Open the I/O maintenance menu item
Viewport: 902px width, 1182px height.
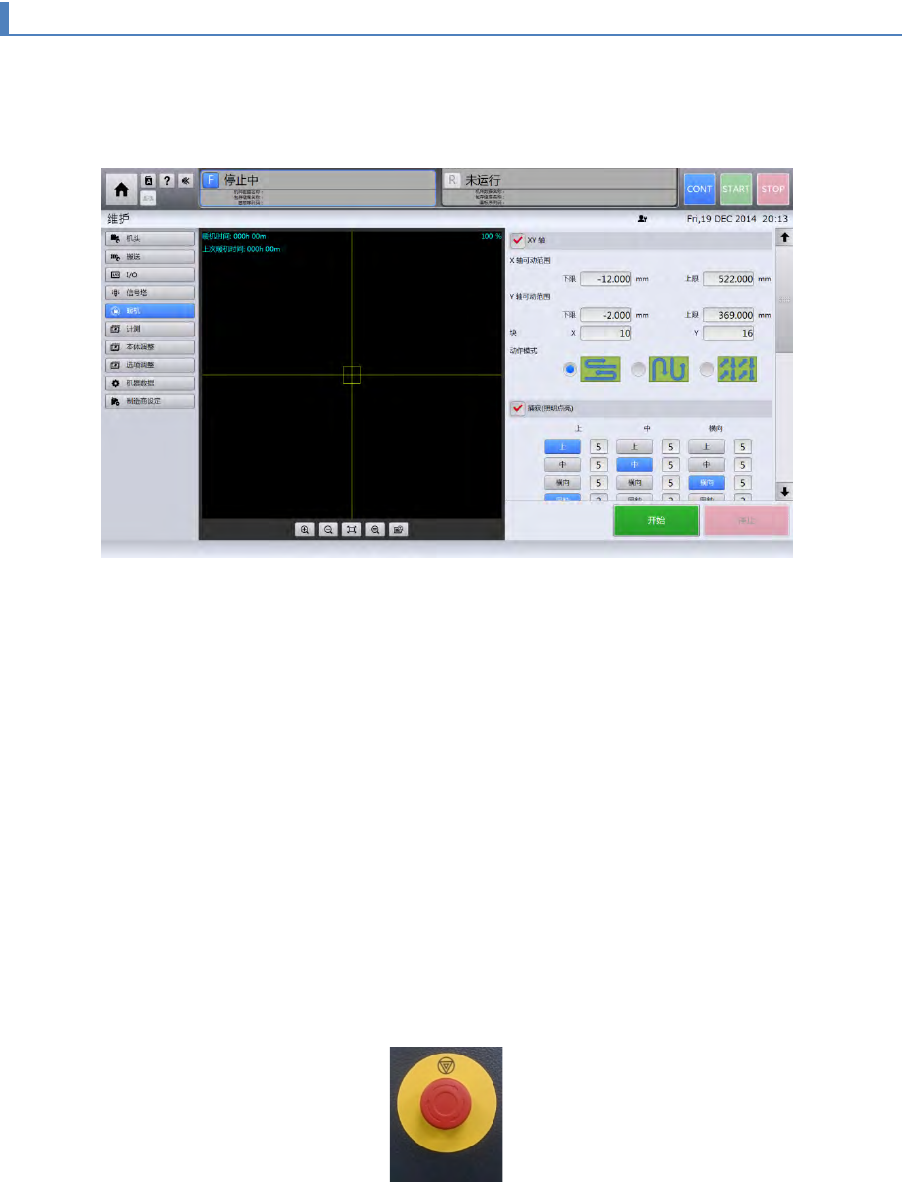[x=150, y=274]
